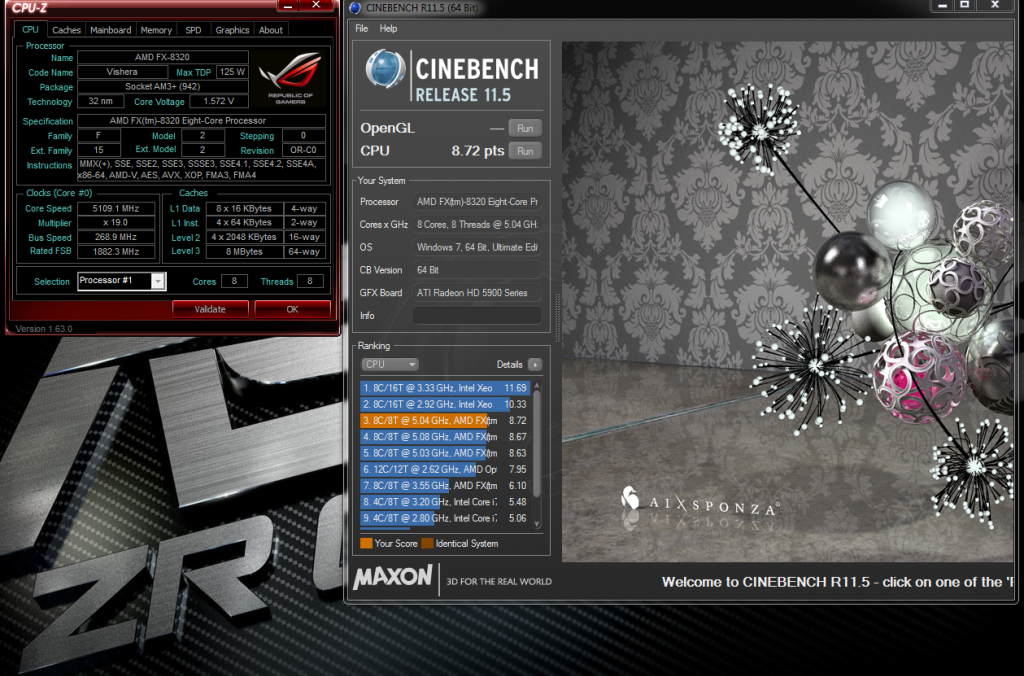Select the SPD tab in CPU-Z

coord(193,30)
